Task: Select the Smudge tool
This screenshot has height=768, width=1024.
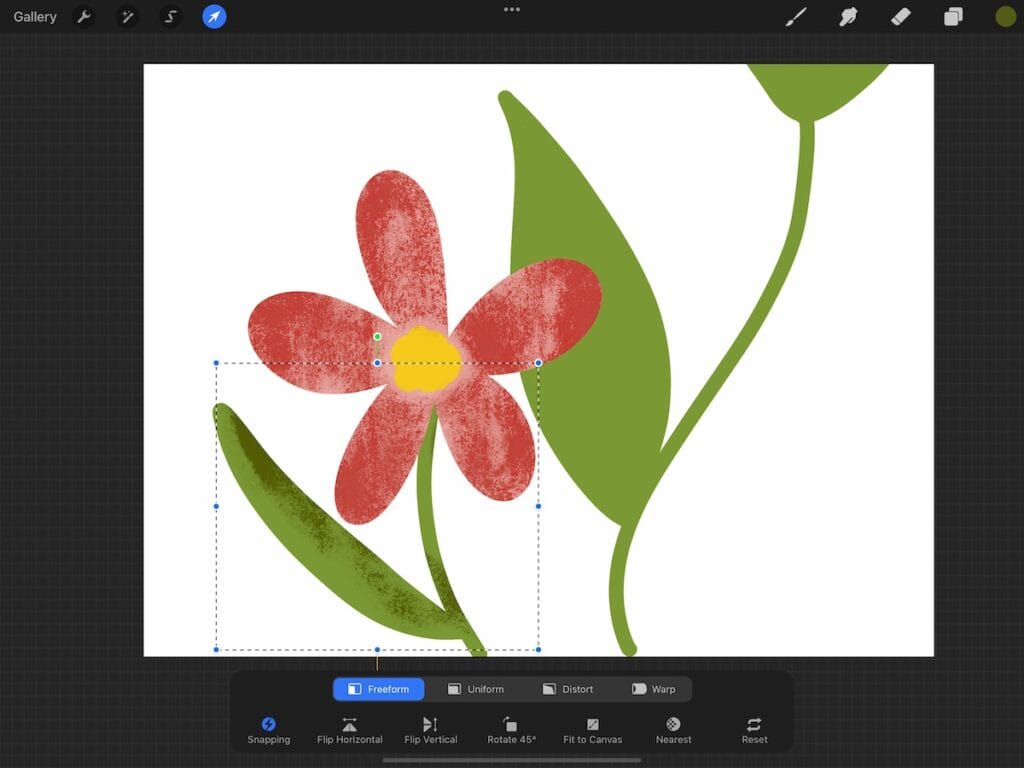Action: [848, 16]
